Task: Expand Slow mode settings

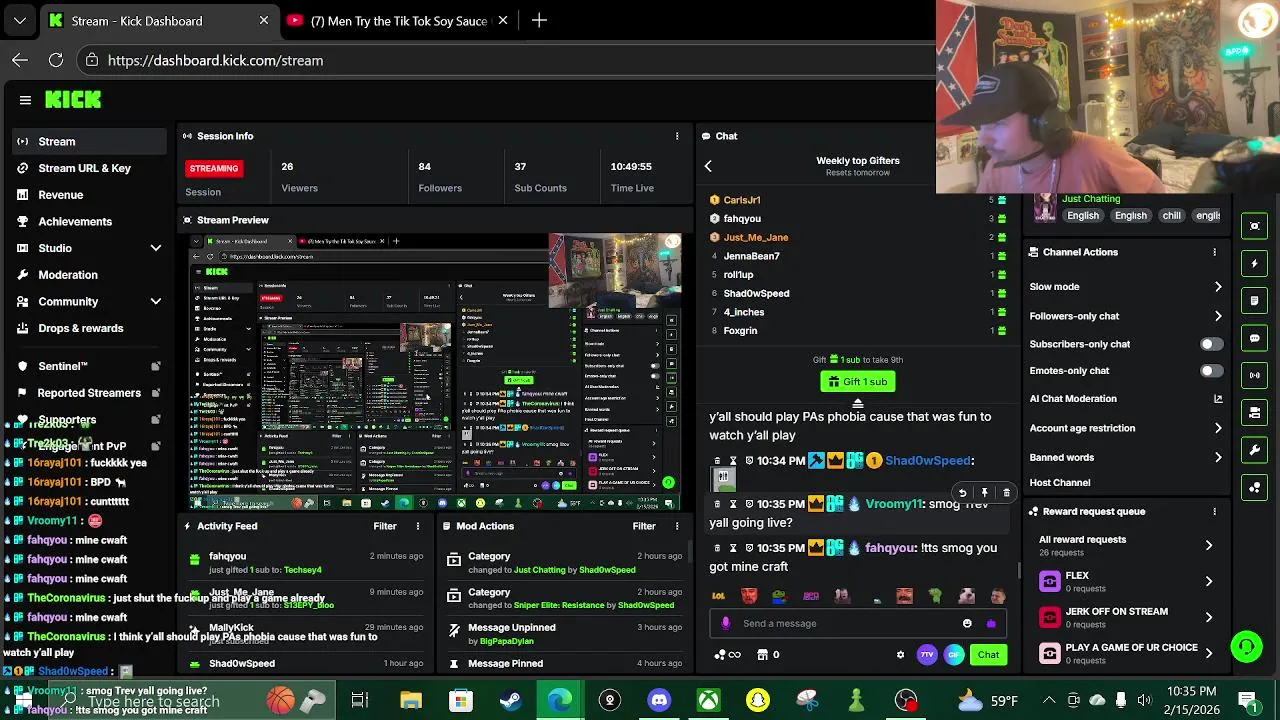Action: [1126, 287]
